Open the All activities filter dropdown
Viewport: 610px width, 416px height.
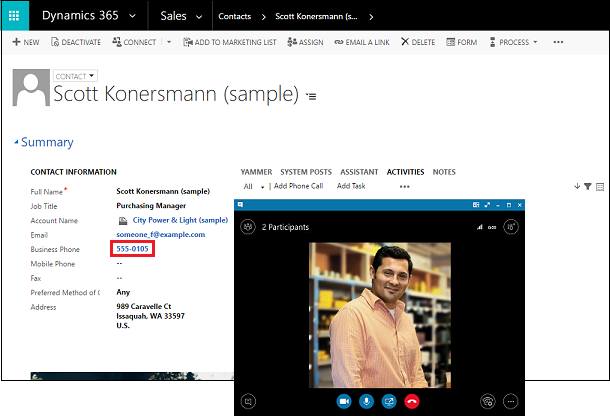(x=254, y=186)
